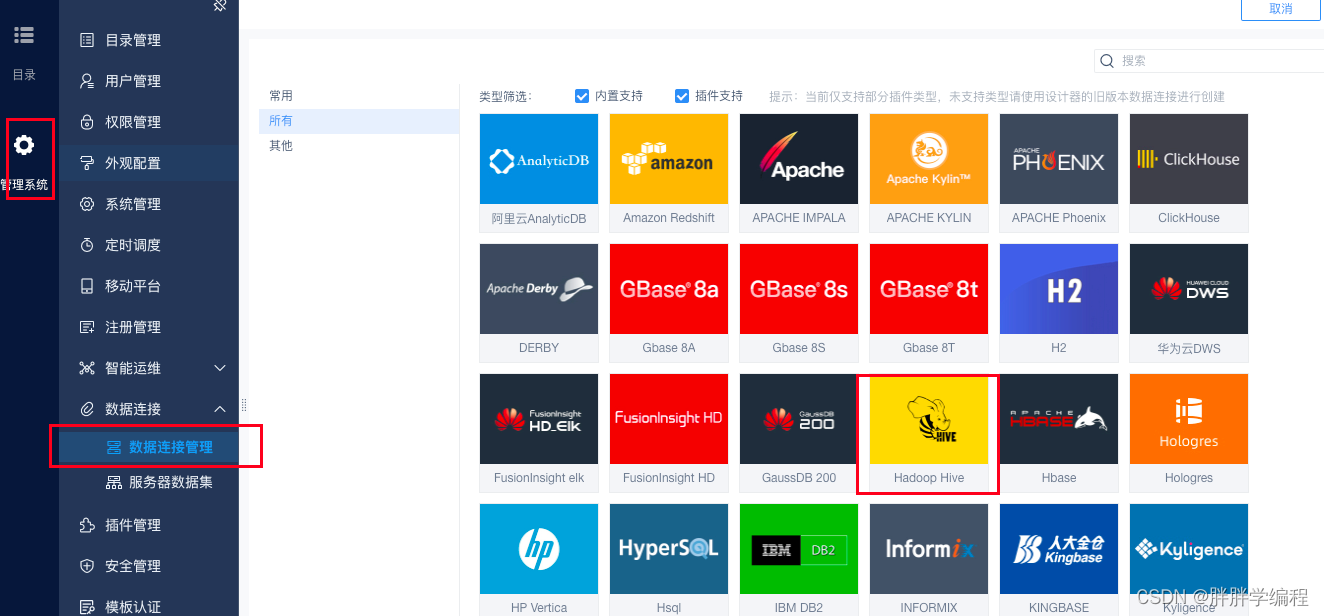The height and width of the screenshot is (616, 1324).
Task: Select the 所有 category tab
Action: tap(359, 121)
